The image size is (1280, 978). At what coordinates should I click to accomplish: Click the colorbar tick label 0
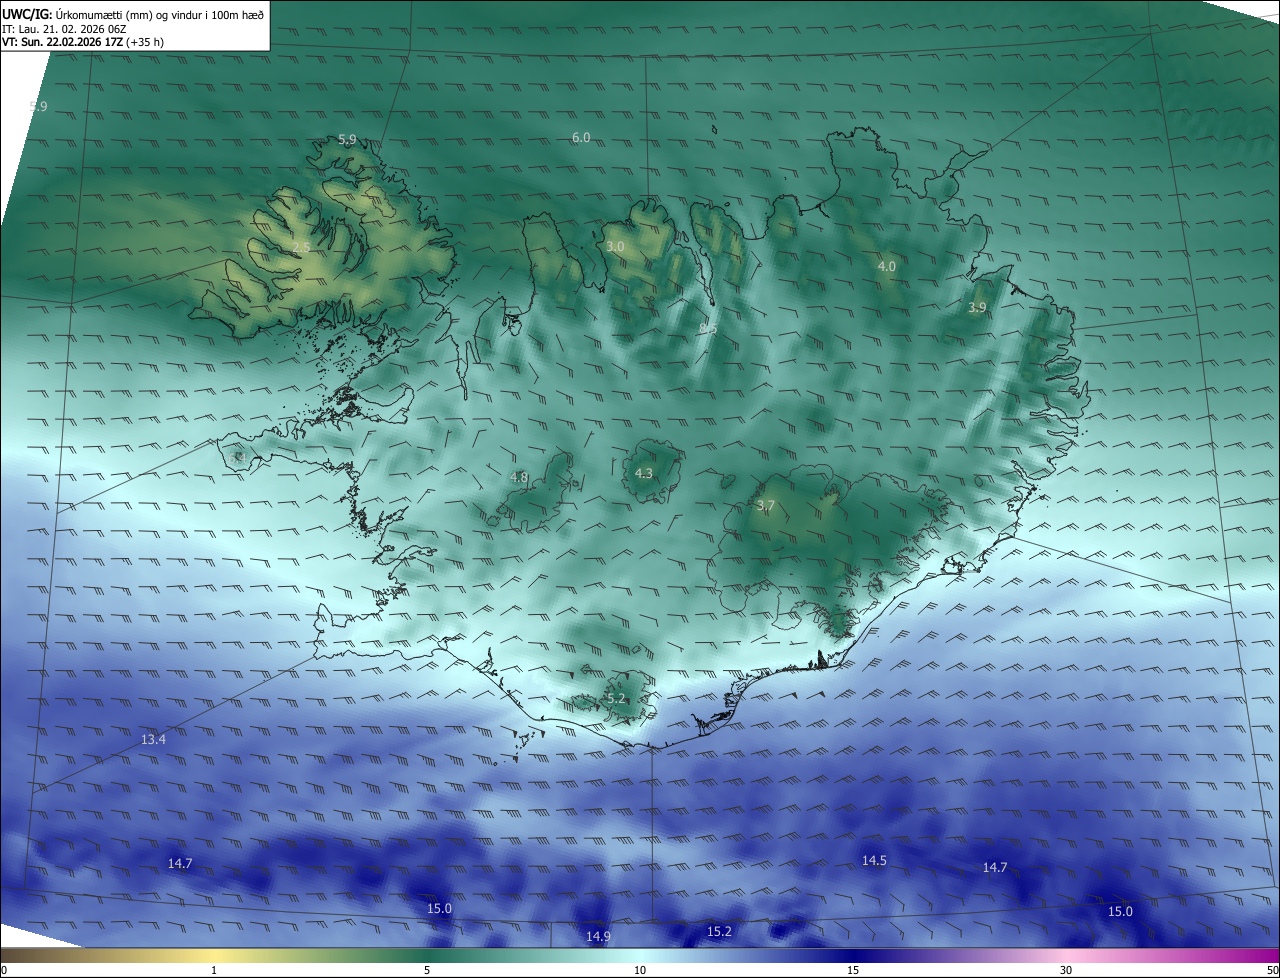tap(4, 970)
